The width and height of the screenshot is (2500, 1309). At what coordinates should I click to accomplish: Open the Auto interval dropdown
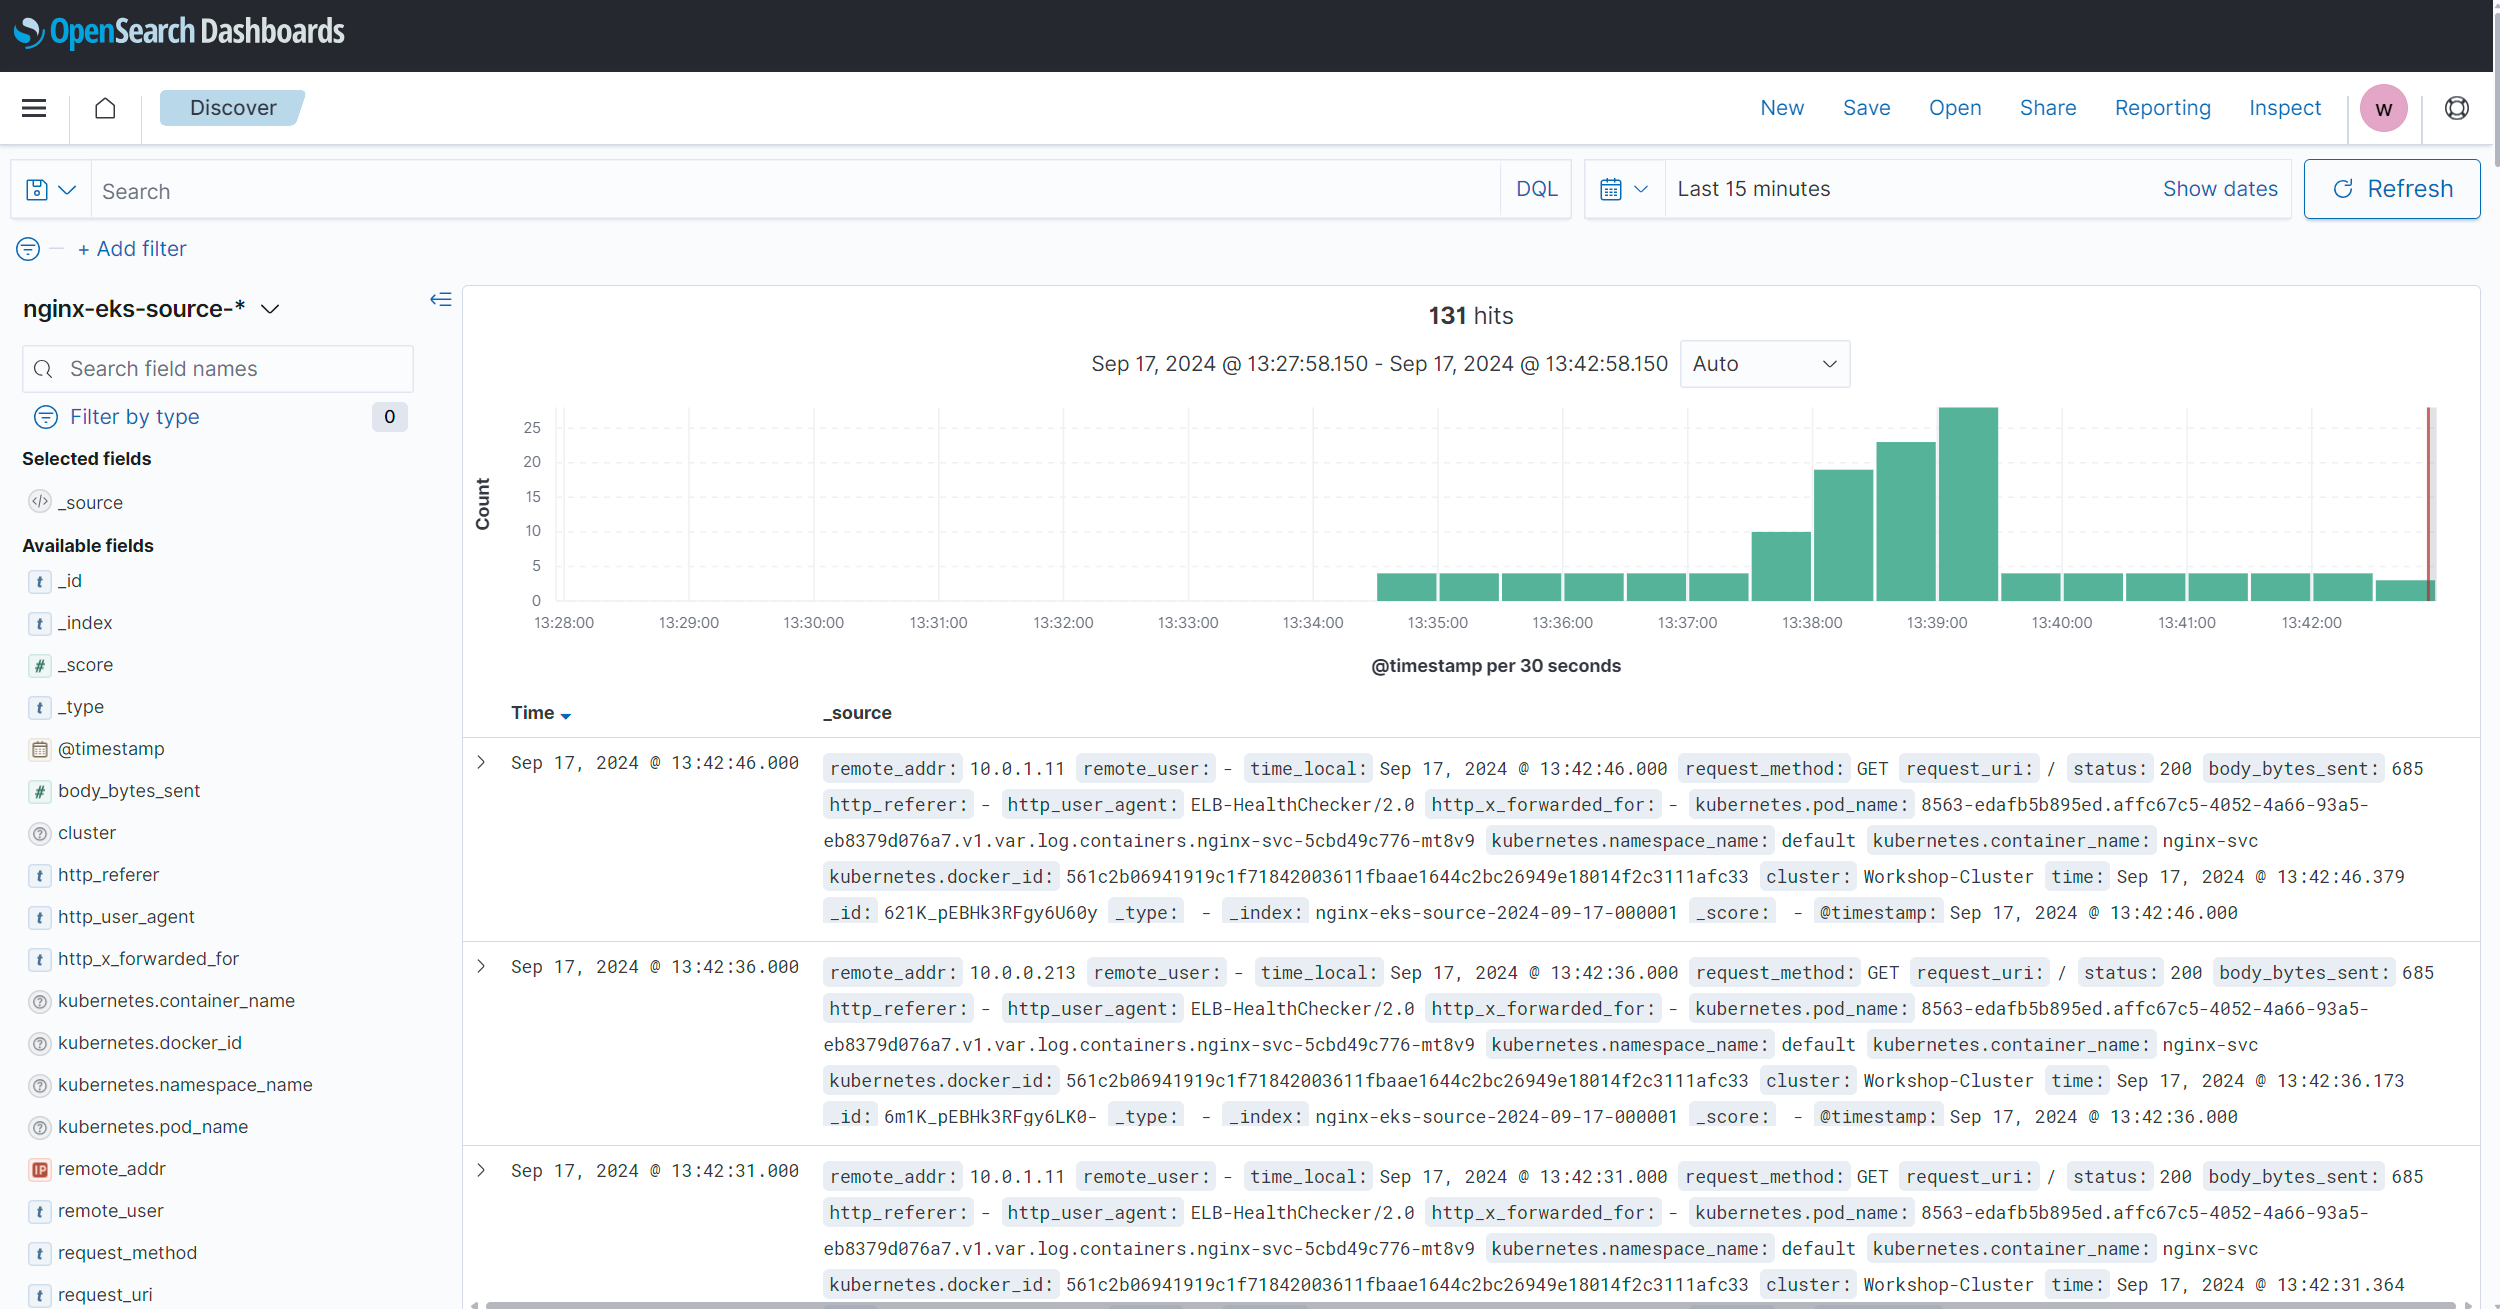pyautogui.click(x=1765, y=364)
